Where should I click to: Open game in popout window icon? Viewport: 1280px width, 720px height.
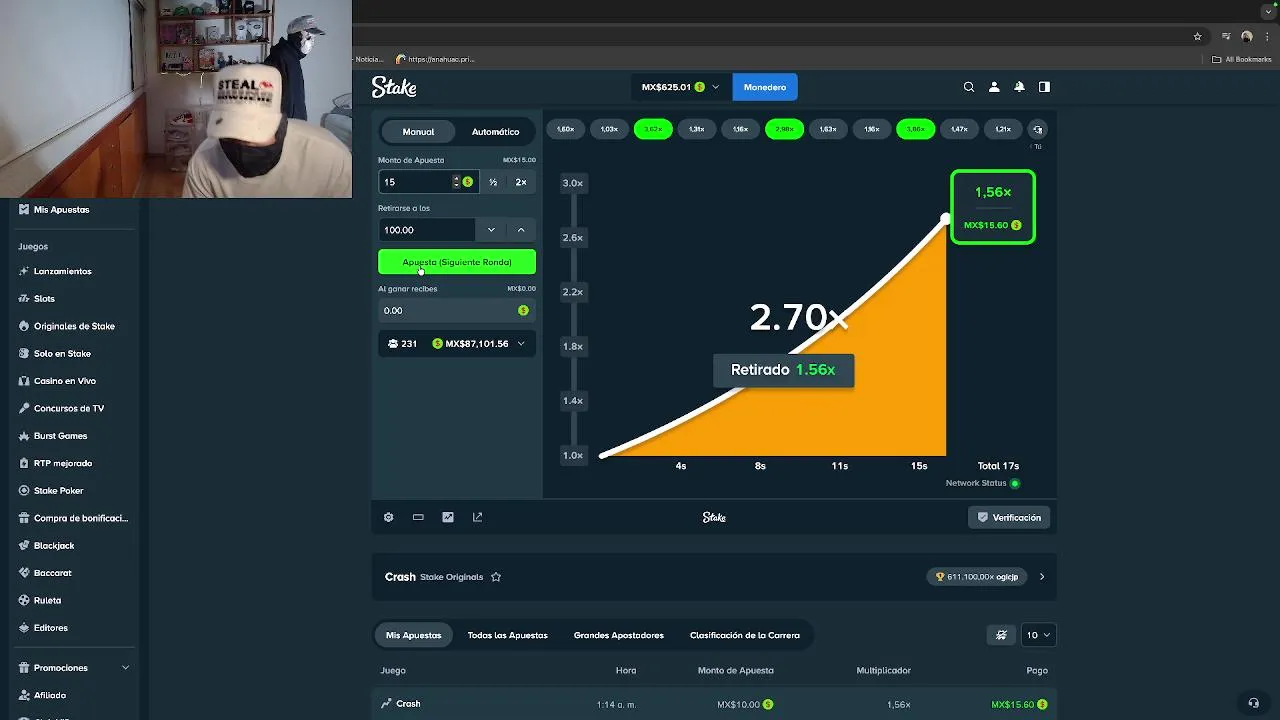[x=477, y=517]
